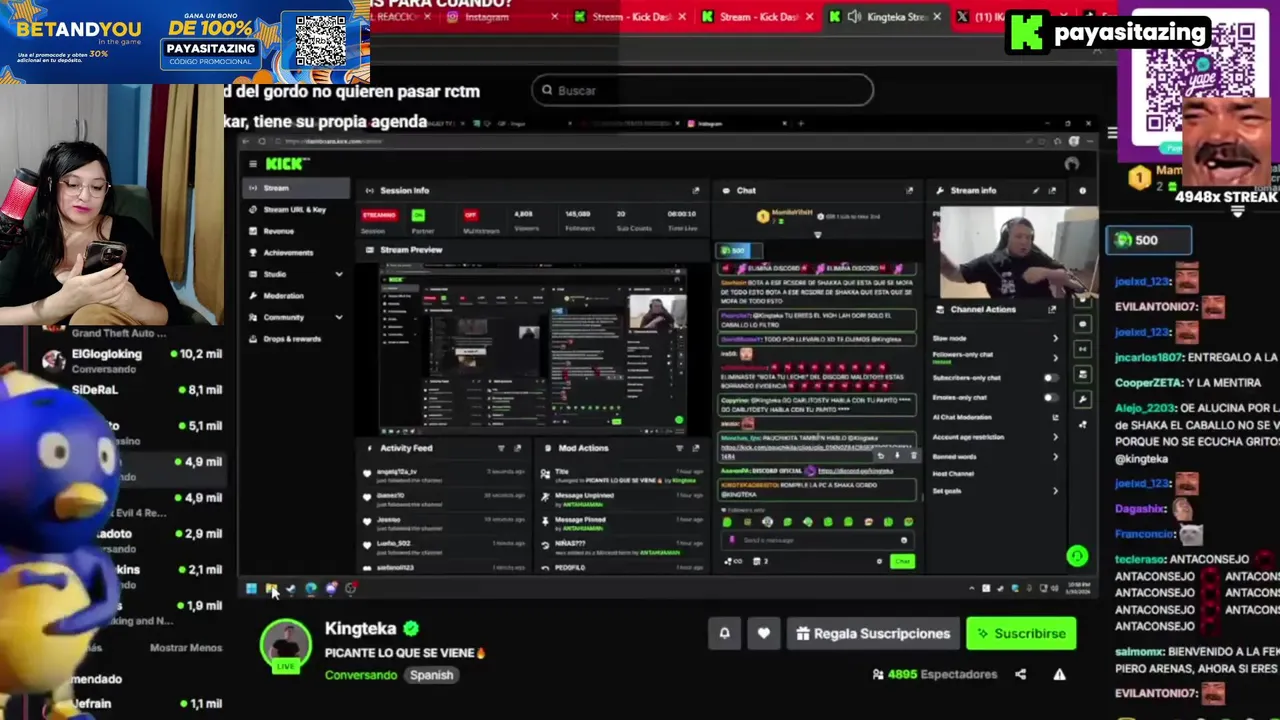Screen dimensions: 1280x720
Task: Open Edge browser in shared screen taskbar
Action: pos(311,589)
